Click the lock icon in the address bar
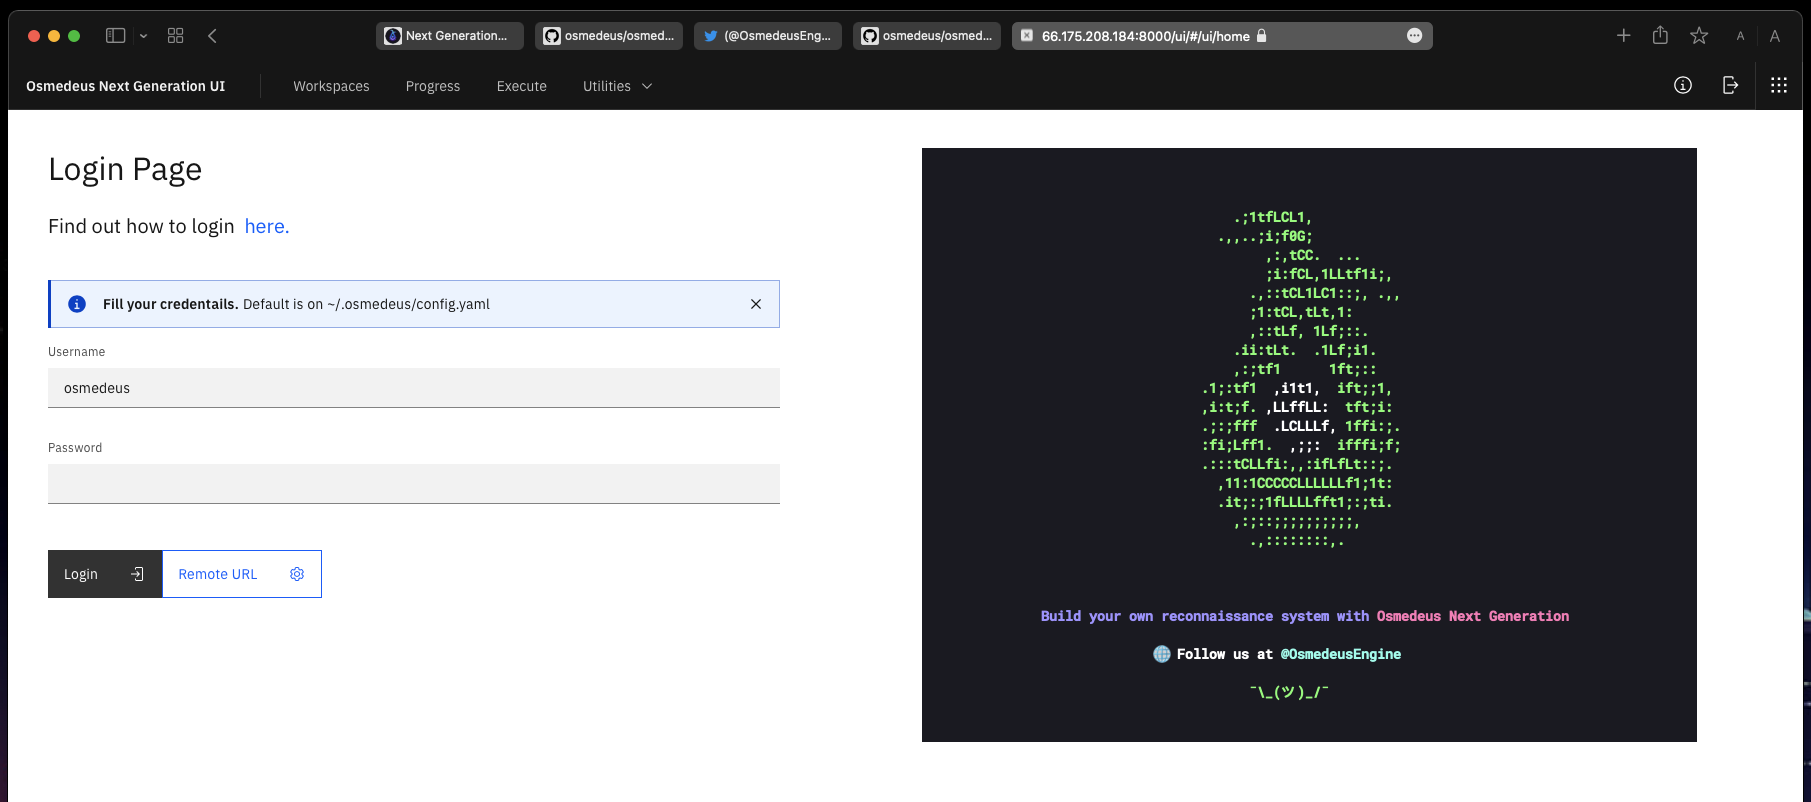Image resolution: width=1811 pixels, height=802 pixels. 1262,36
